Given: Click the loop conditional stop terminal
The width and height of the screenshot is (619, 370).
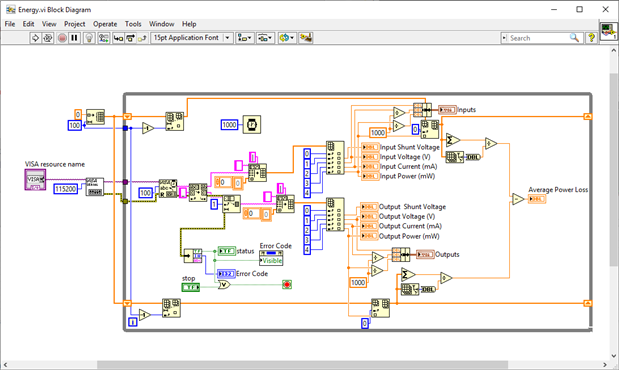Looking at the screenshot, I should (287, 284).
